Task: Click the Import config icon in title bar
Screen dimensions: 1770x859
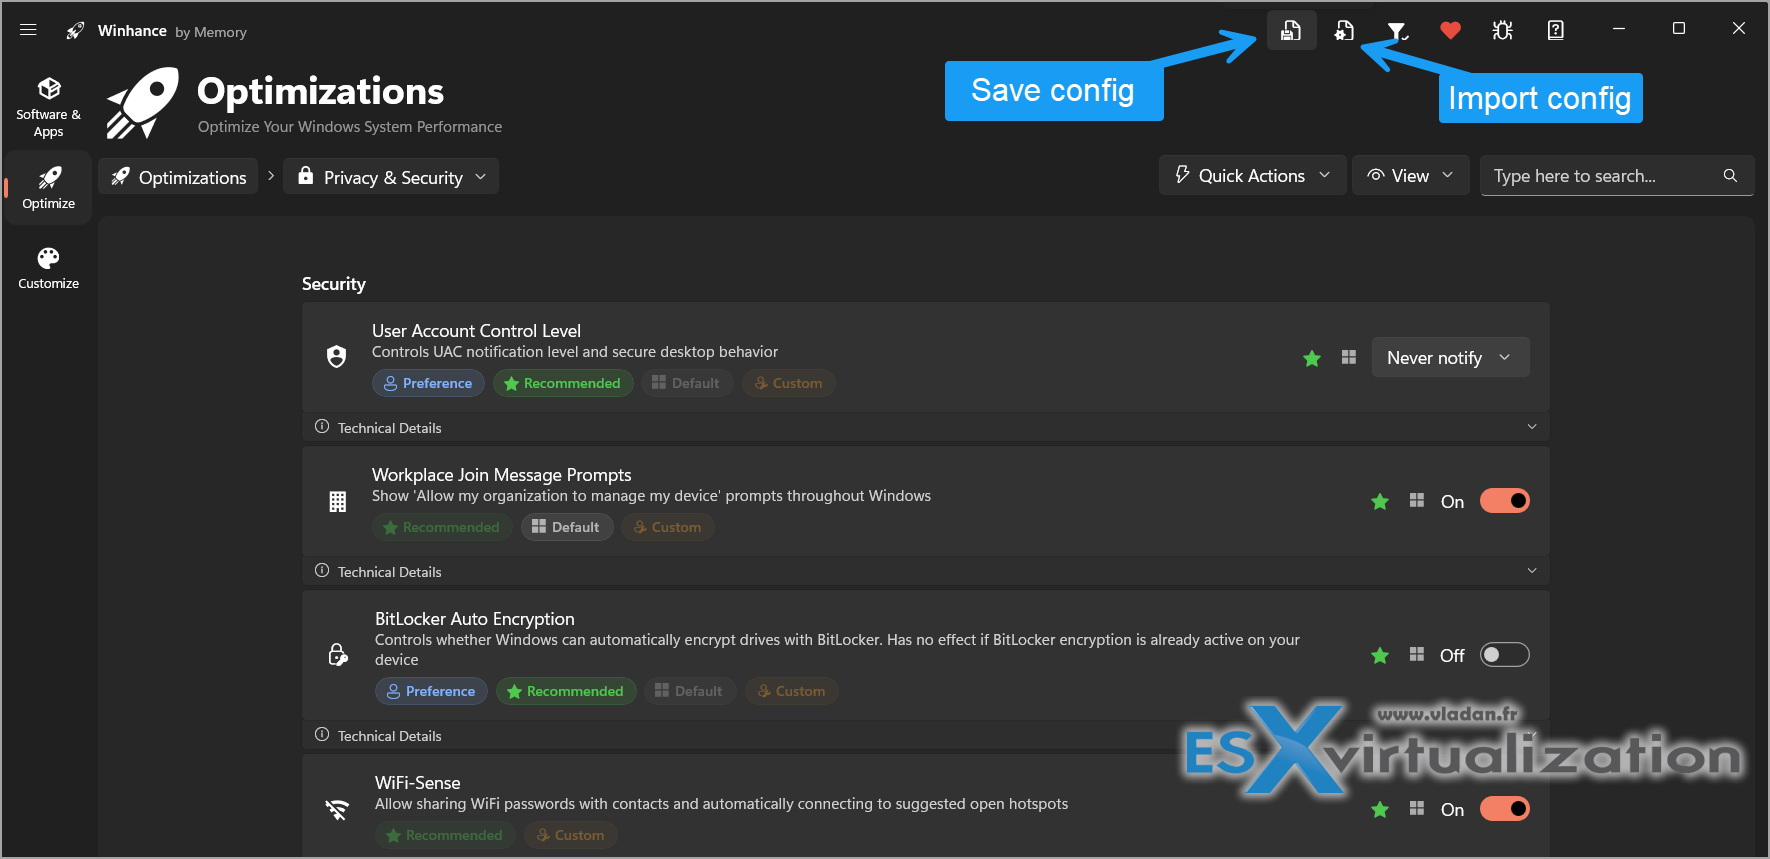Action: point(1344,30)
